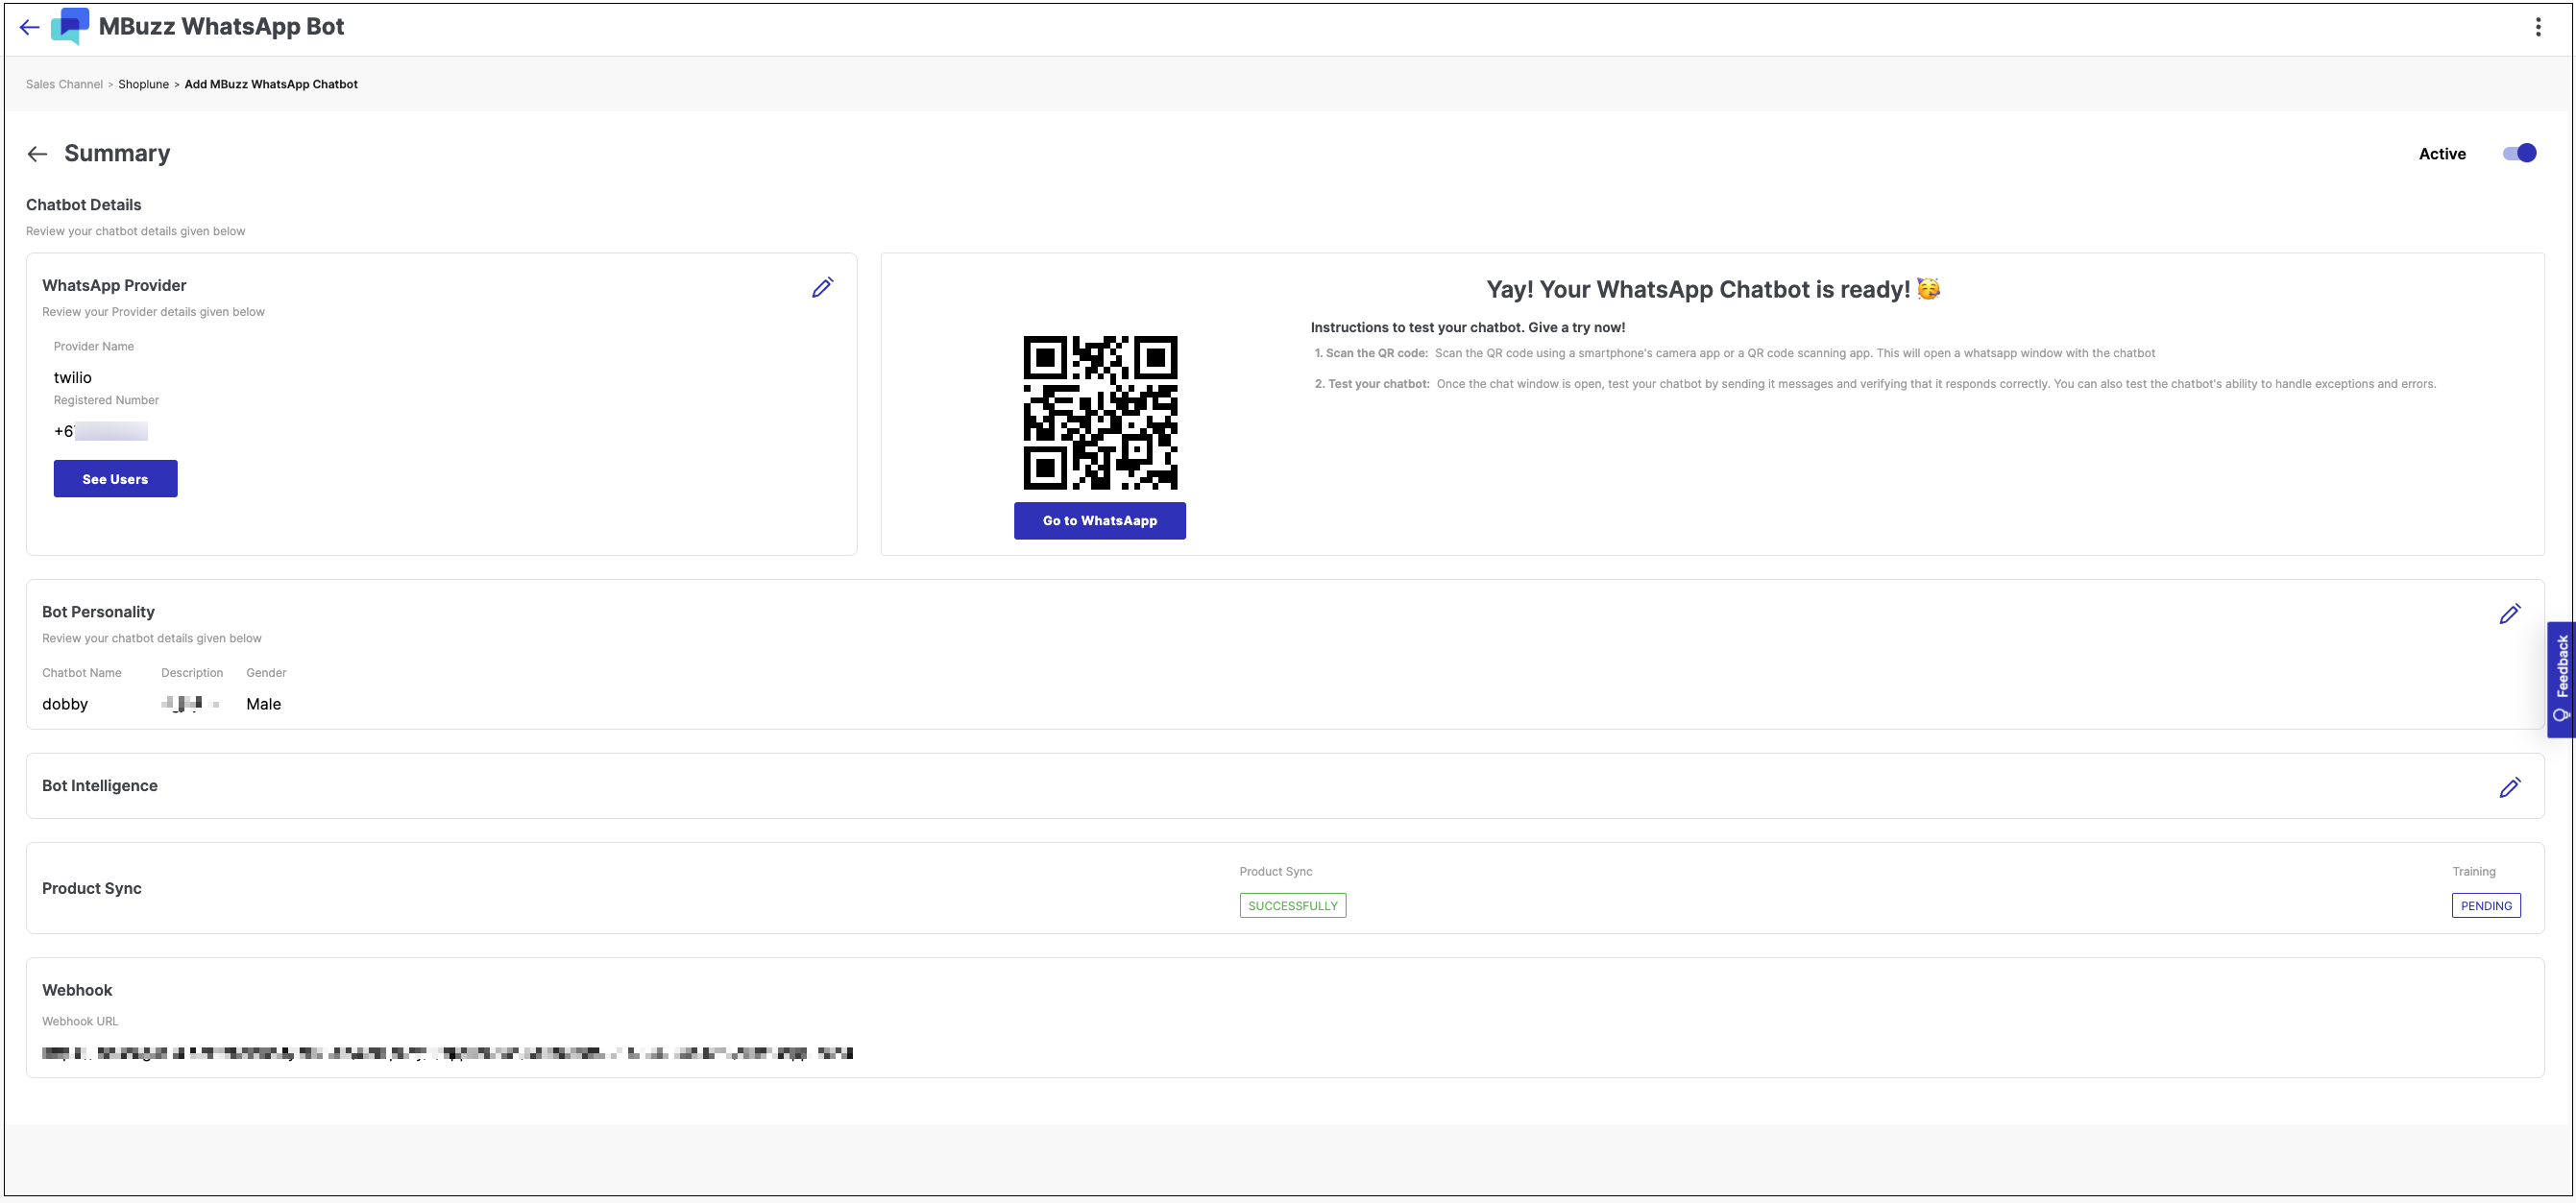Open Sales Channel breadcrumb link
2576x1203 pixels.
coord(64,85)
